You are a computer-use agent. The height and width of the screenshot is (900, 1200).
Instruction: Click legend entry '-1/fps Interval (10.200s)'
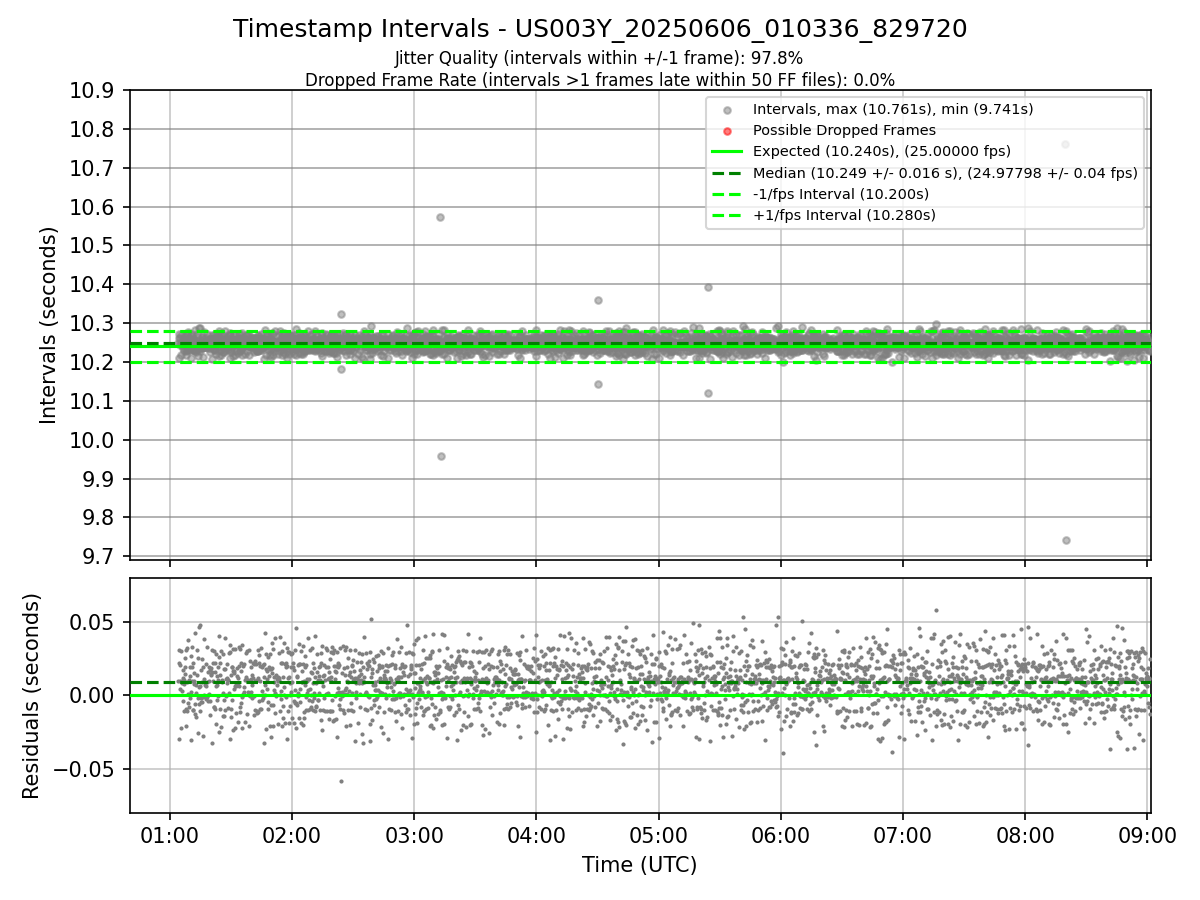coord(841,193)
